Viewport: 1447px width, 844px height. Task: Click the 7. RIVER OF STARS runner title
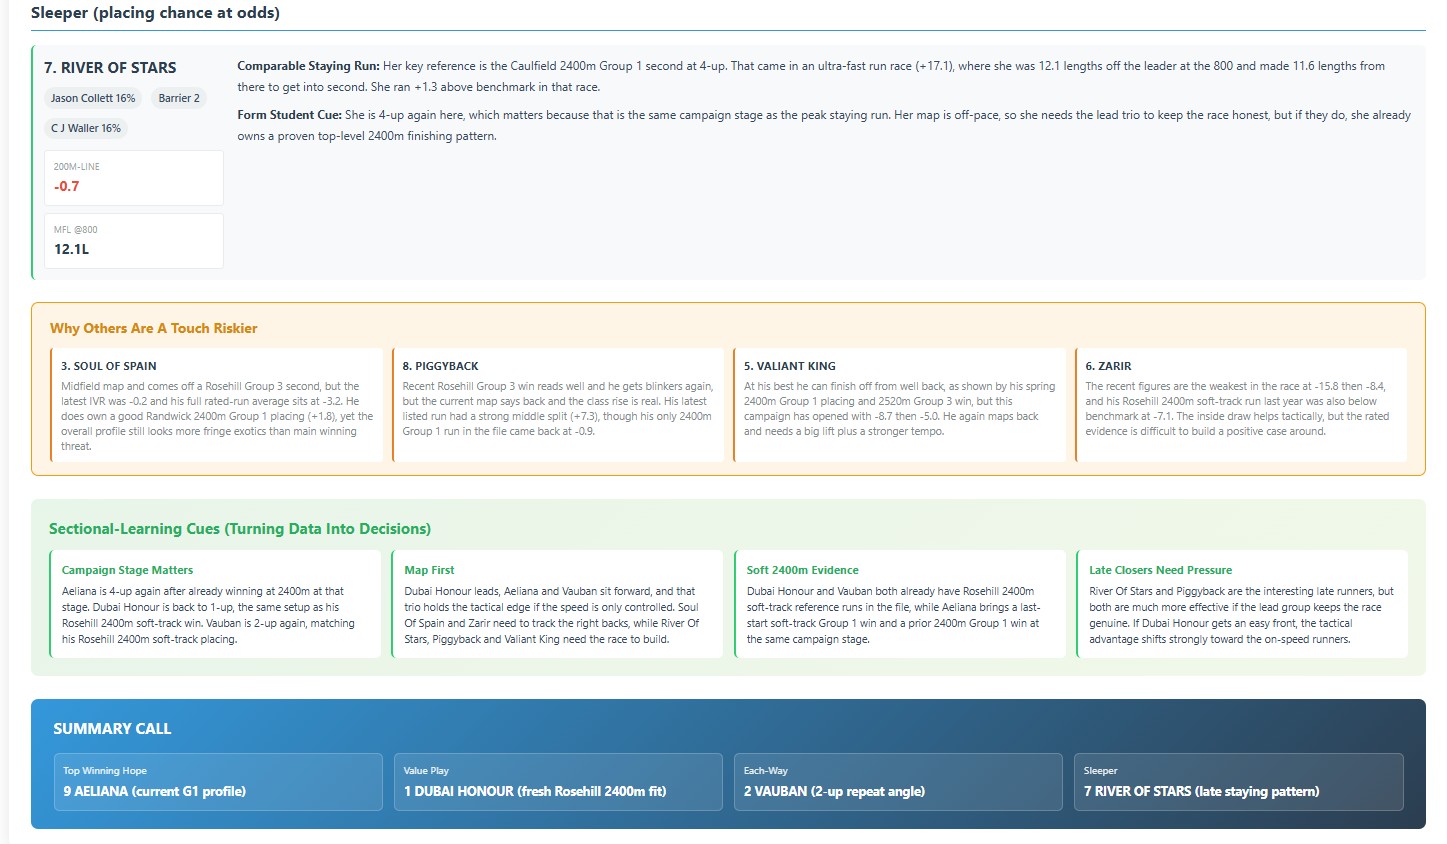click(110, 68)
